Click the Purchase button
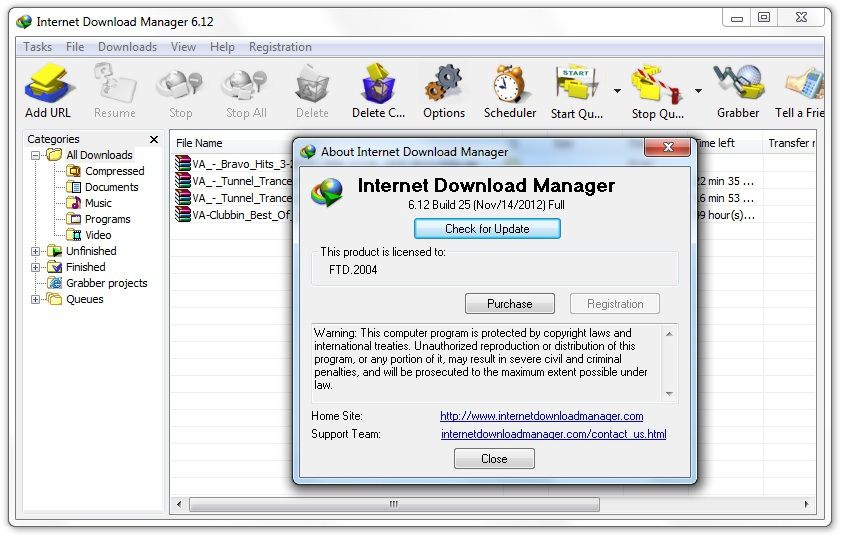 510,304
